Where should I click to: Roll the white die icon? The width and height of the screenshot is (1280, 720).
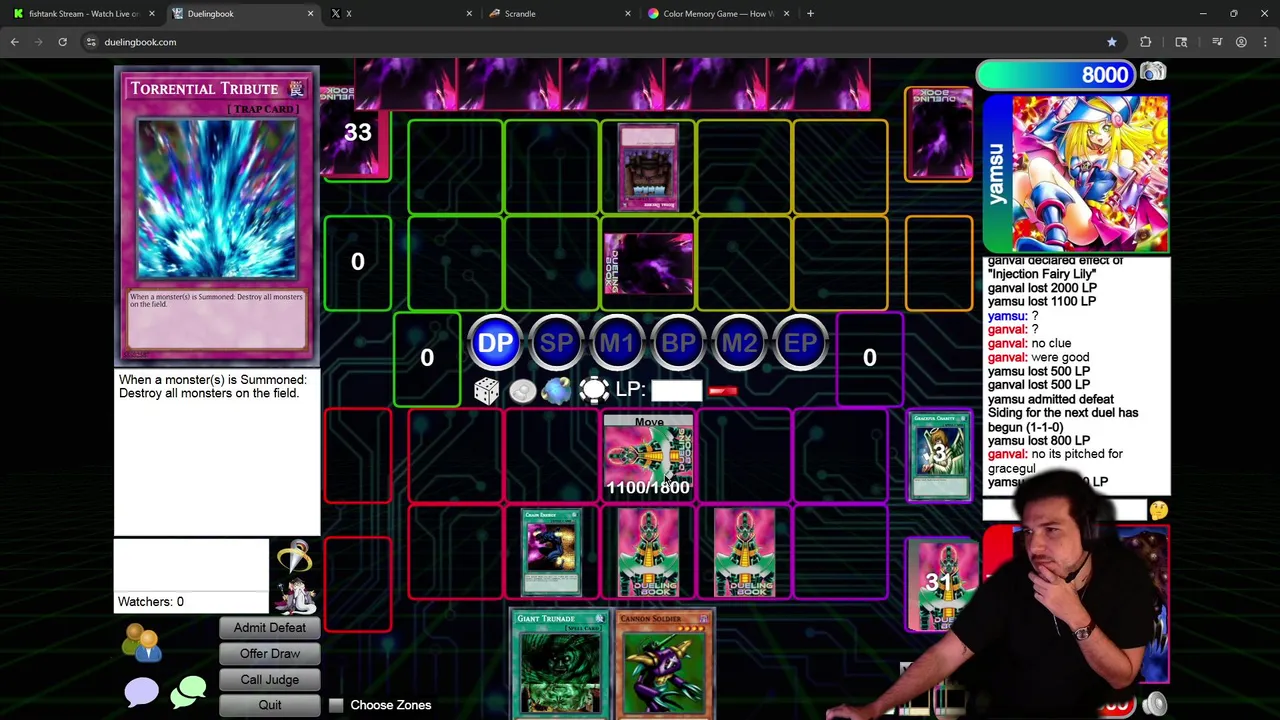point(486,391)
